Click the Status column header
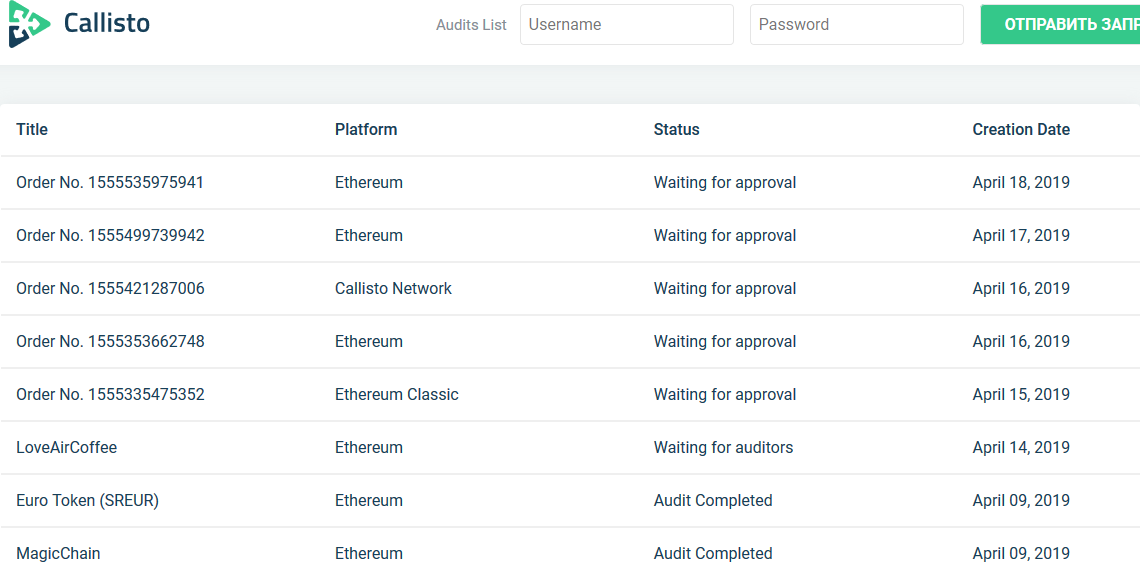The width and height of the screenshot is (1140, 579). 676,129
